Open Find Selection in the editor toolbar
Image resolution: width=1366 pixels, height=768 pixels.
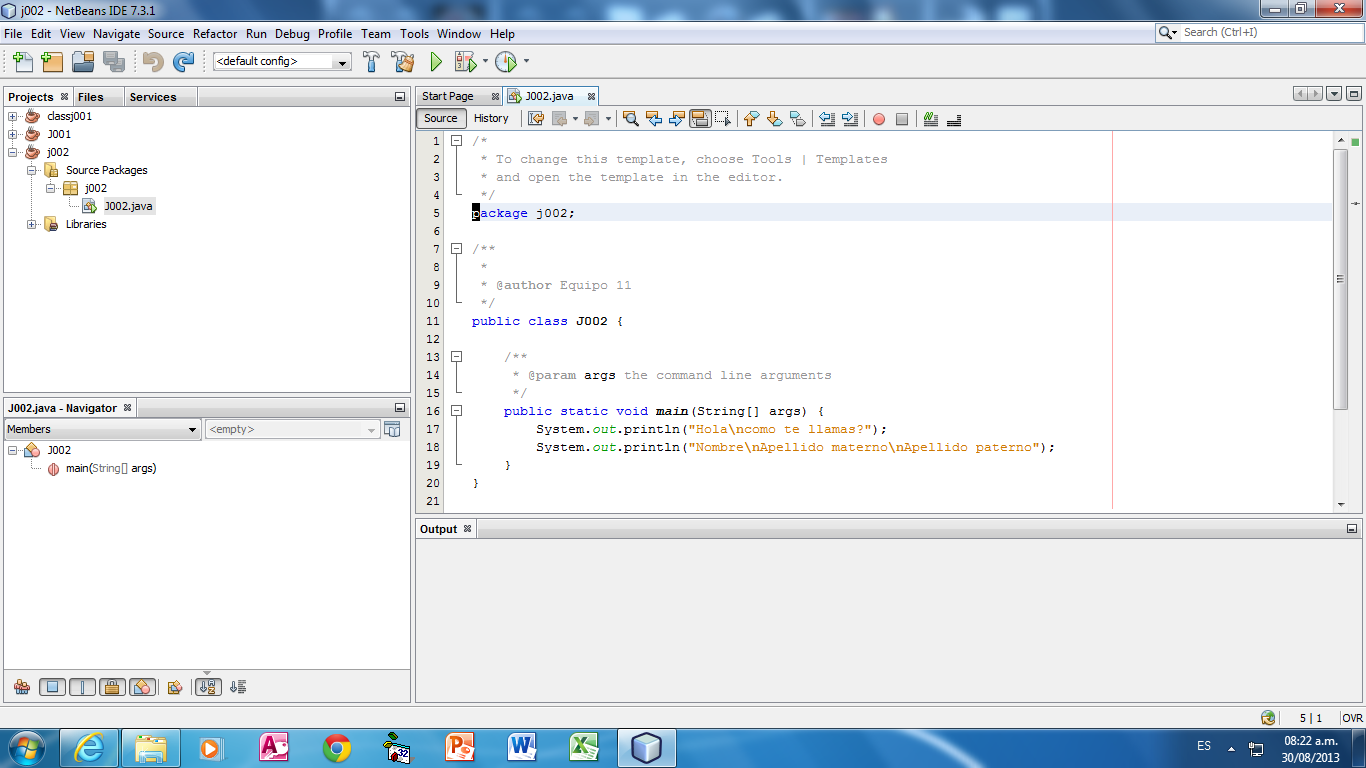(x=630, y=119)
